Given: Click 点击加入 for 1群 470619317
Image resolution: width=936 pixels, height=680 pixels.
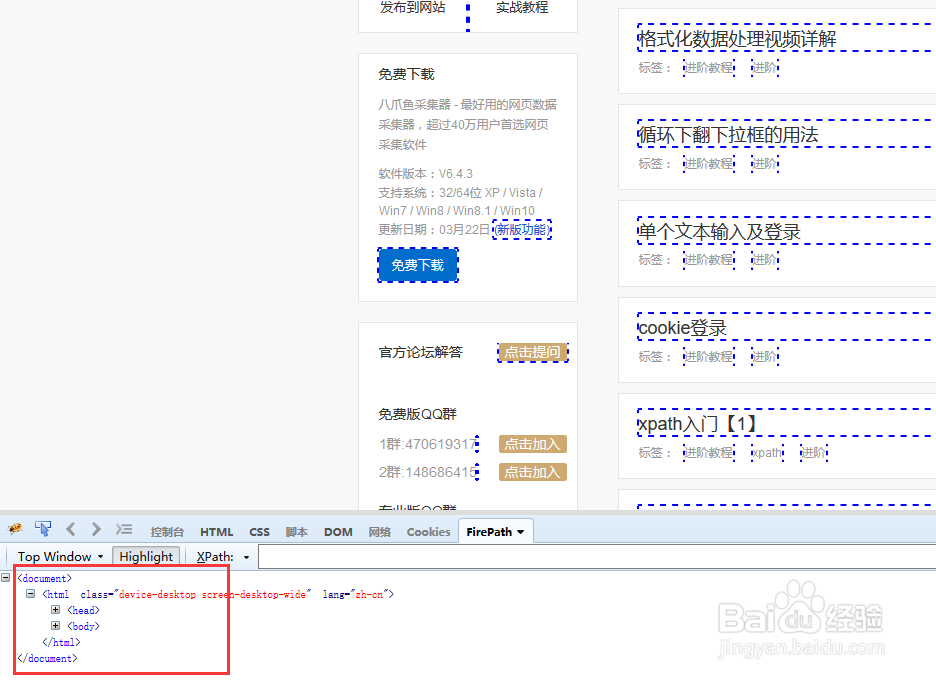Looking at the screenshot, I should [532, 444].
